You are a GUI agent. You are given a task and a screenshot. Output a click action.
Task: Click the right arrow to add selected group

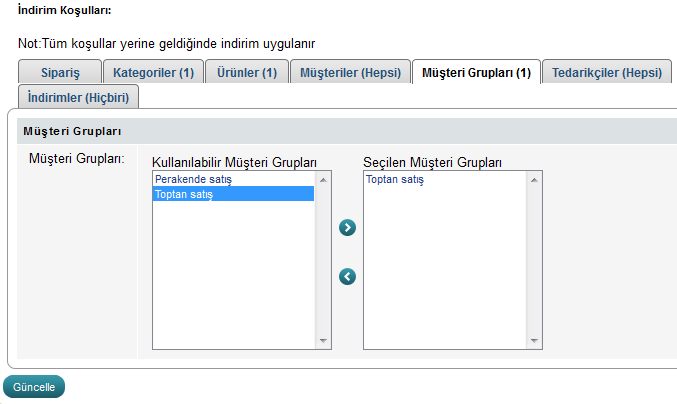tap(348, 228)
